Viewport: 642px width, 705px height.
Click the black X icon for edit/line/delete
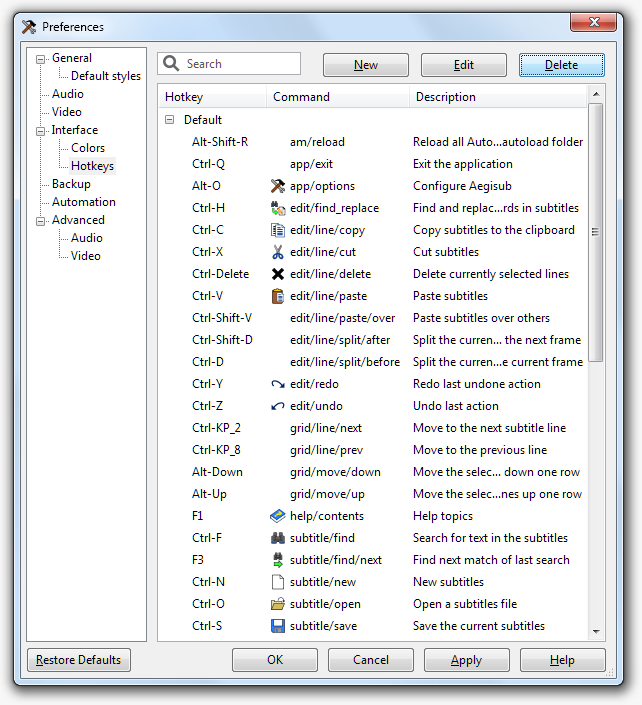tap(278, 274)
